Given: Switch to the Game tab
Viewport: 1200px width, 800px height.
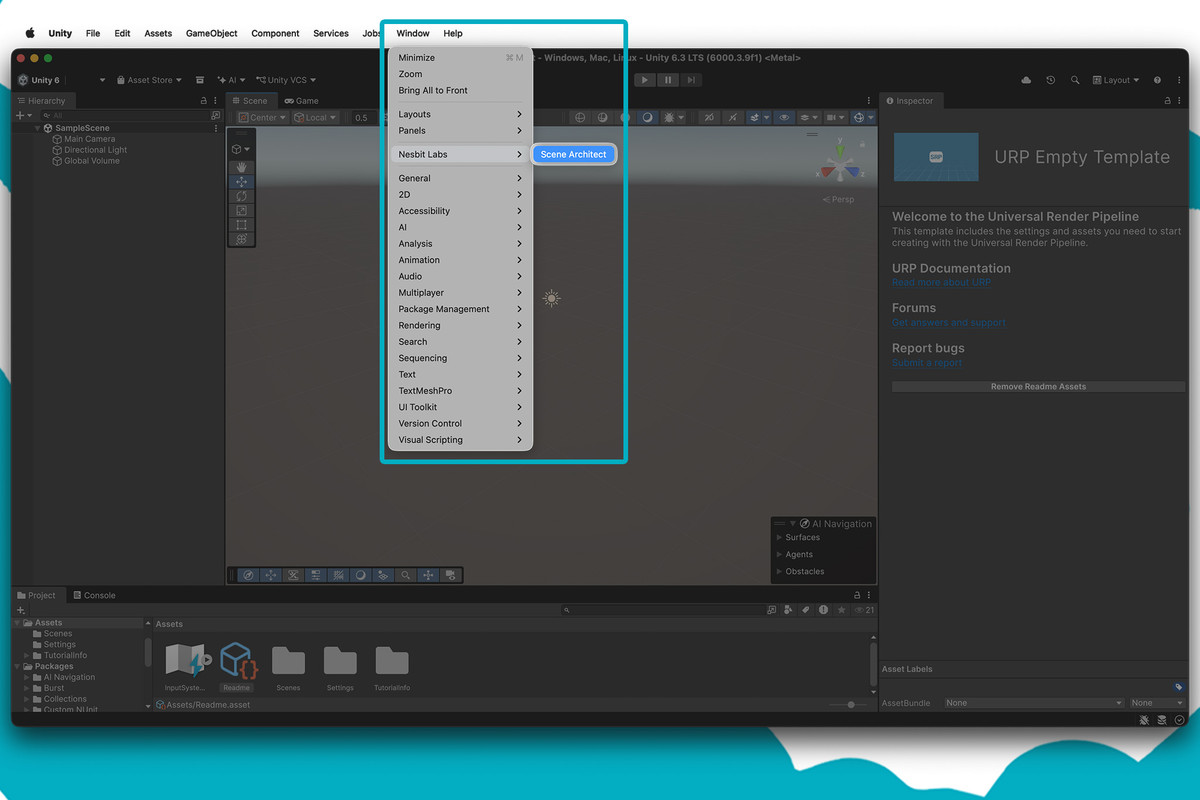Looking at the screenshot, I should 301,101.
